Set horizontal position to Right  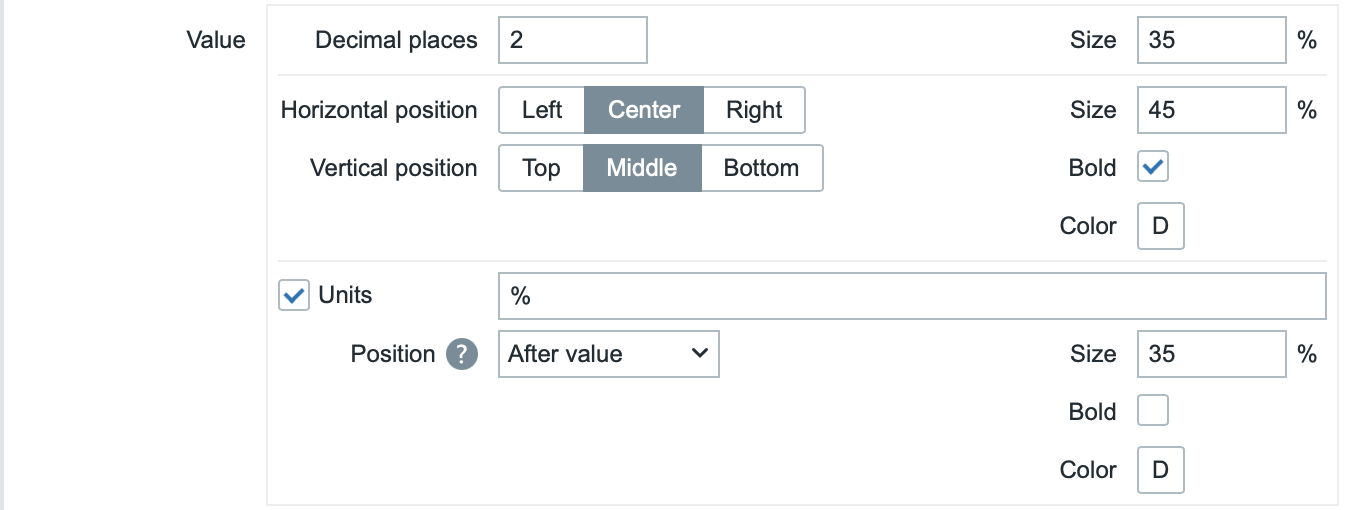(x=754, y=110)
